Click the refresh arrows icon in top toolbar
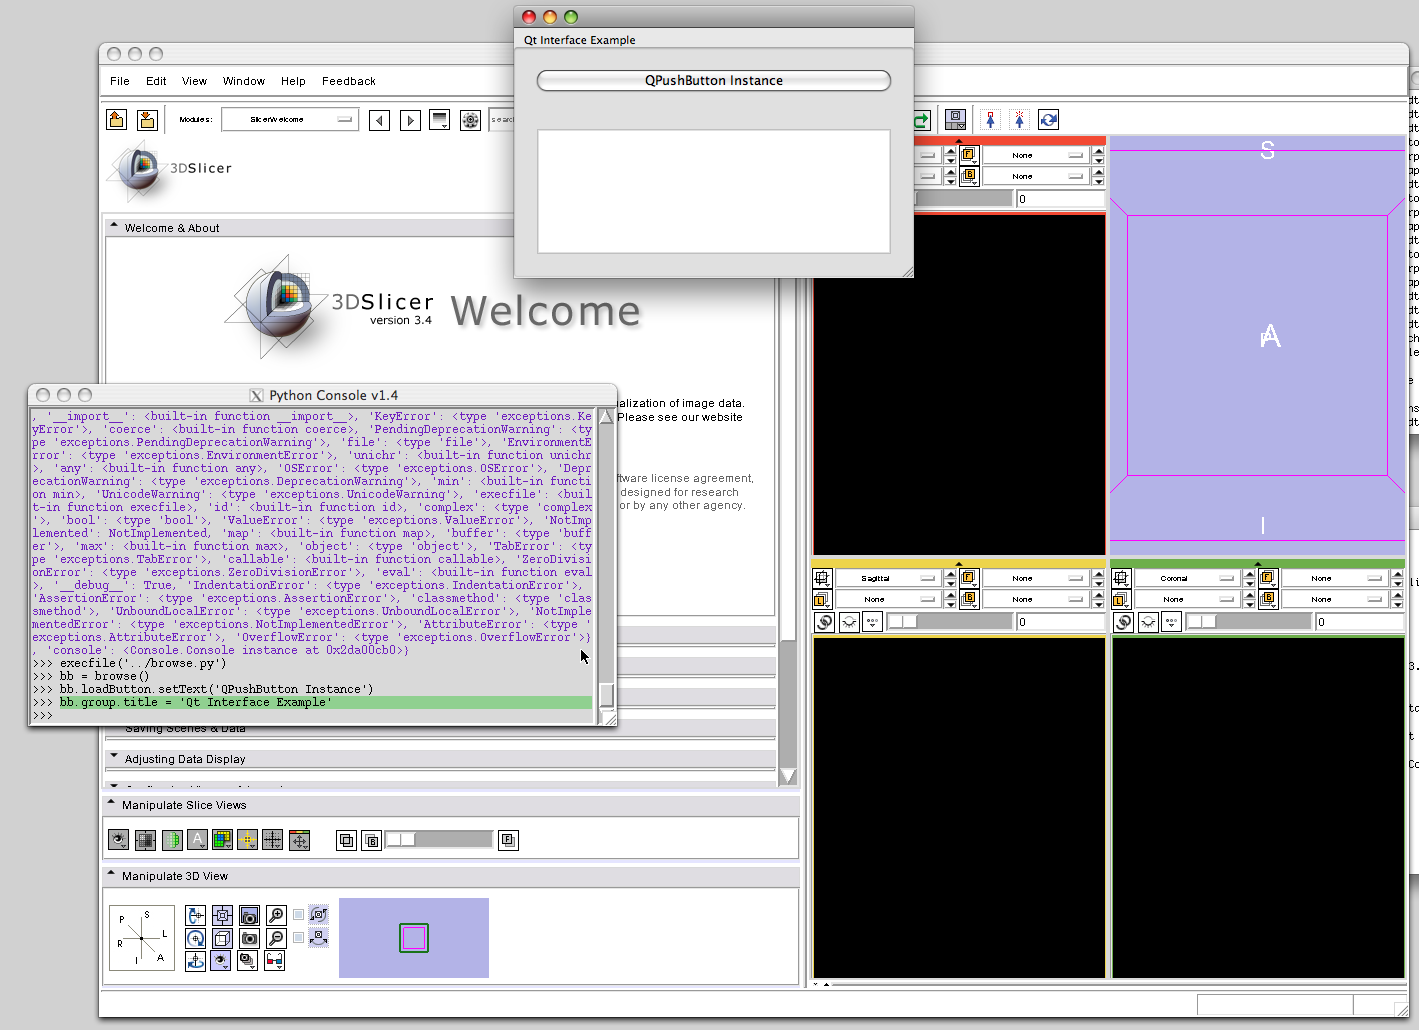Screen dimensions: 1419x1030 point(1048,120)
